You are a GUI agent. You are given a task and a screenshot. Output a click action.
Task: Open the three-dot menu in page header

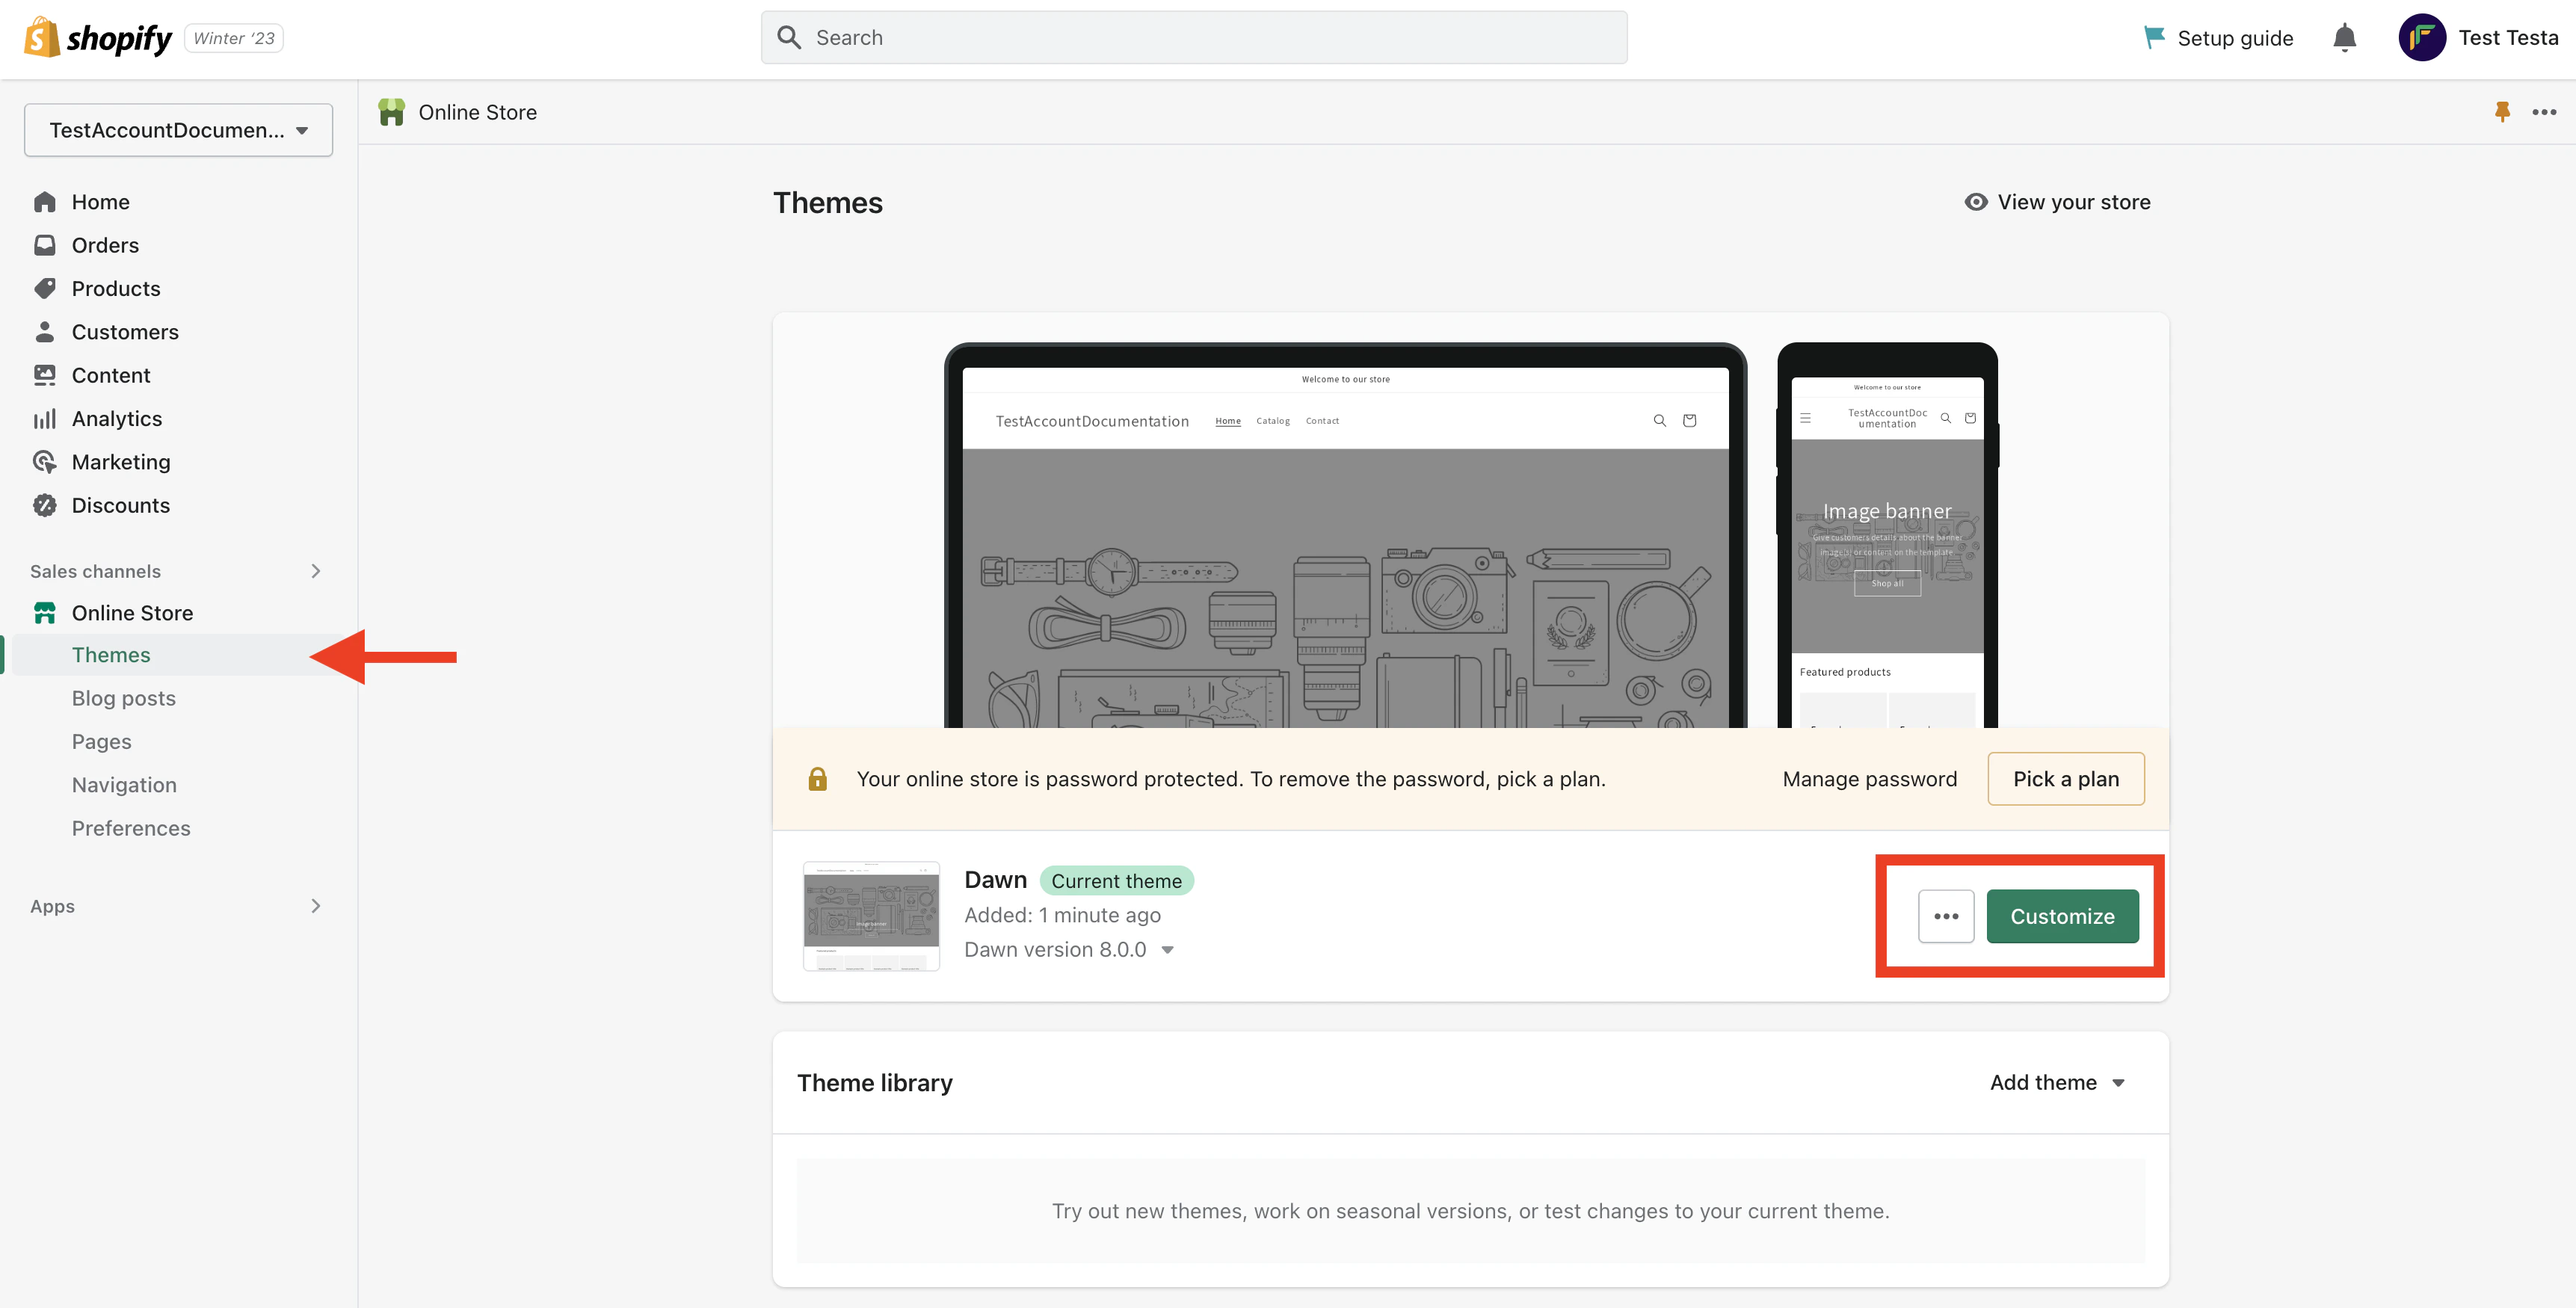click(x=2544, y=112)
